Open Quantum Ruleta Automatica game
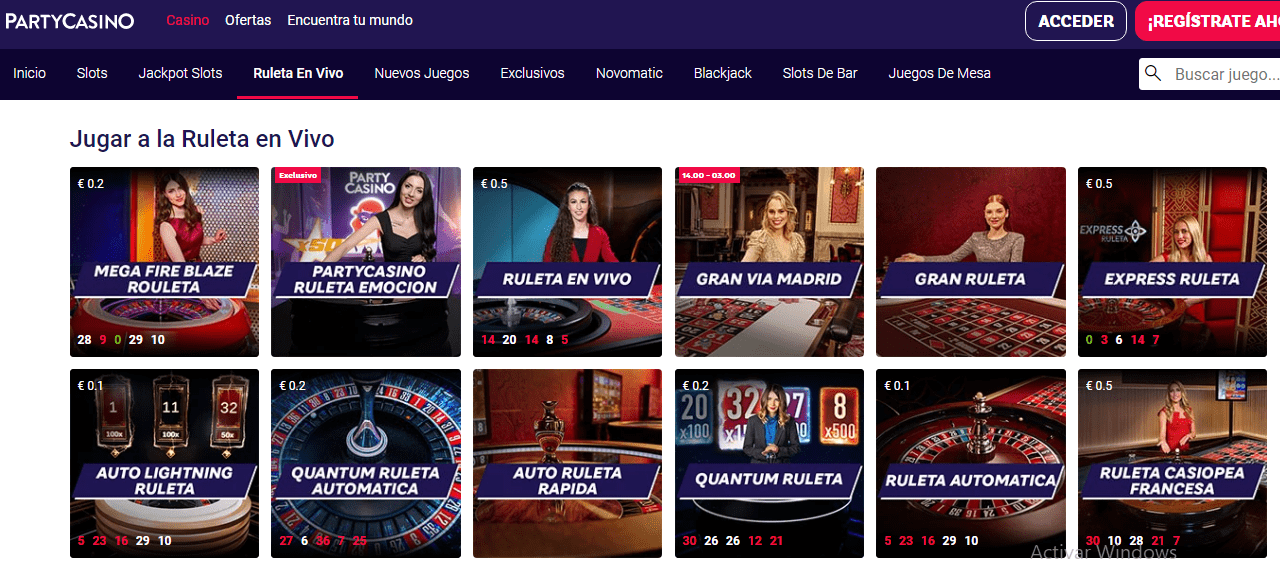 coord(366,463)
